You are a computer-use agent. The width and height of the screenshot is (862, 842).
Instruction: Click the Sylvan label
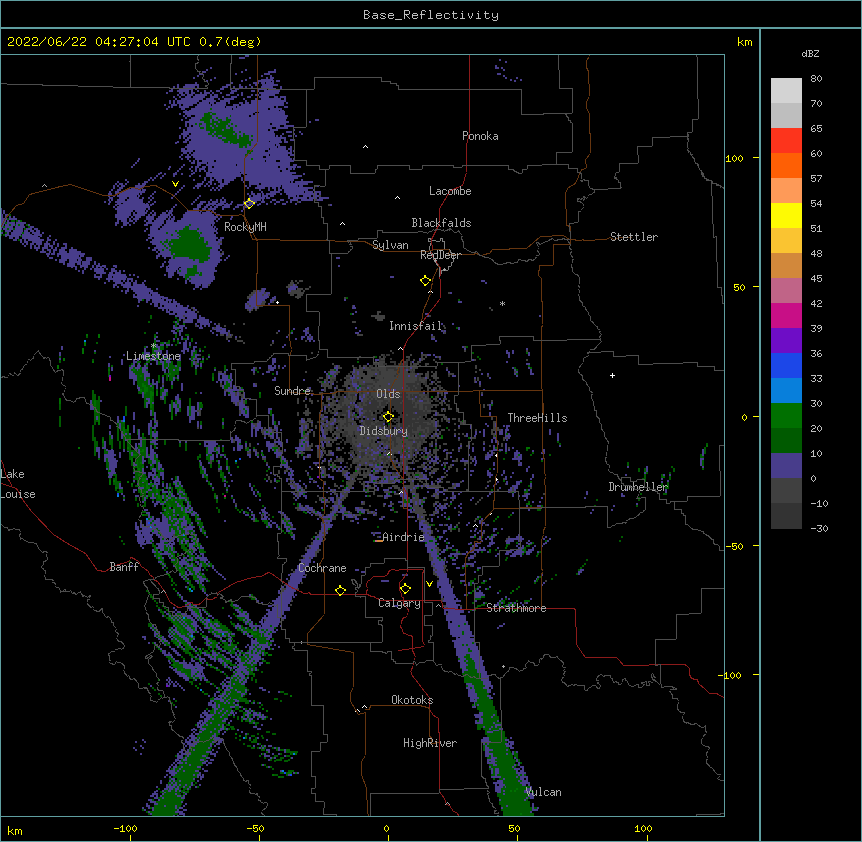click(390, 245)
